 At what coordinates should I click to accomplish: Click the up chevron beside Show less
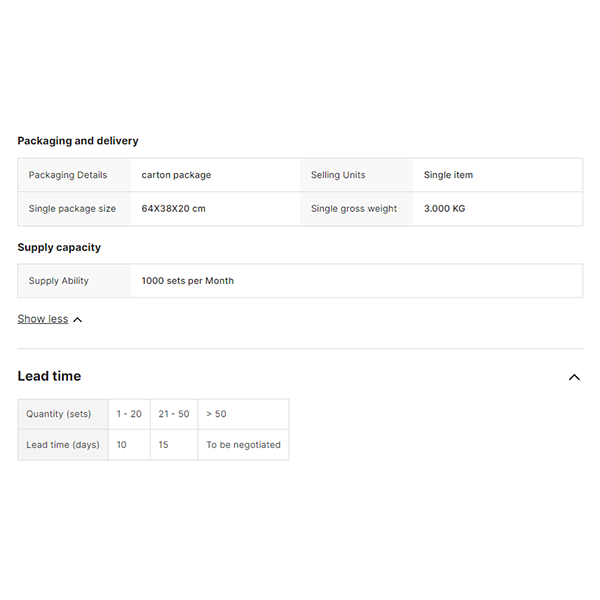click(x=78, y=320)
